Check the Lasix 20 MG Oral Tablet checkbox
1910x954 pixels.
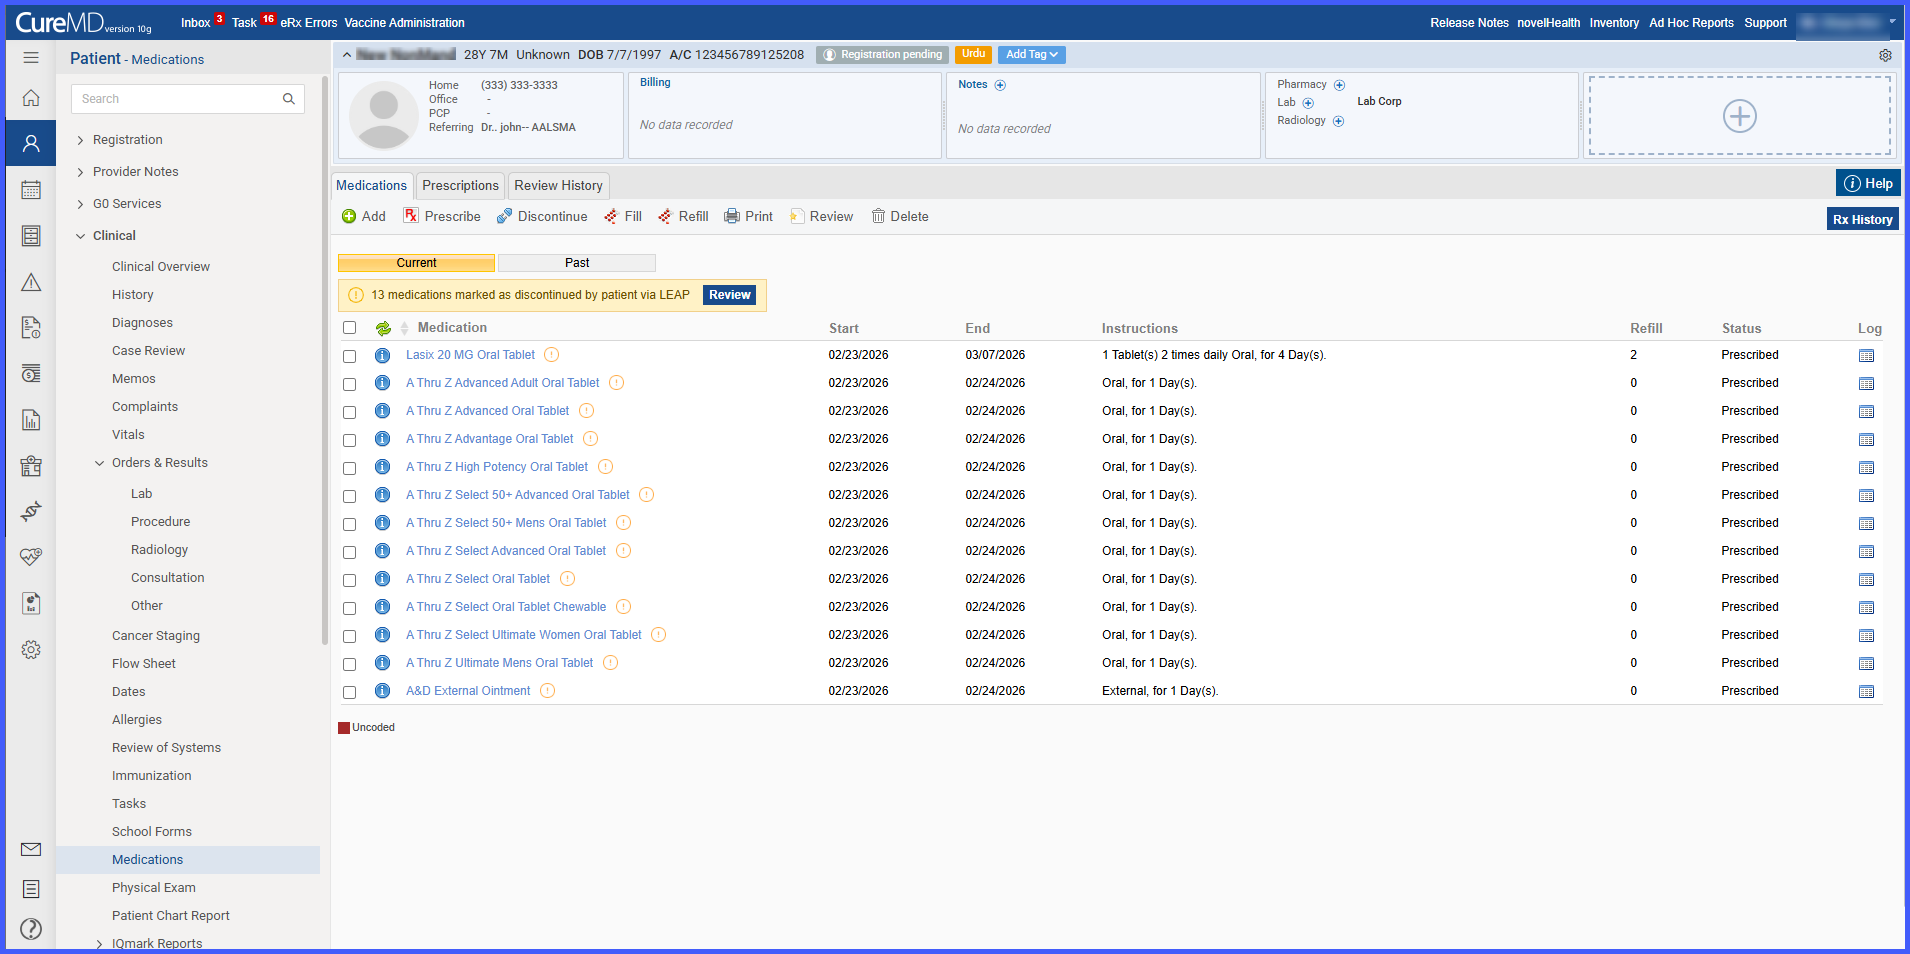[x=349, y=356]
